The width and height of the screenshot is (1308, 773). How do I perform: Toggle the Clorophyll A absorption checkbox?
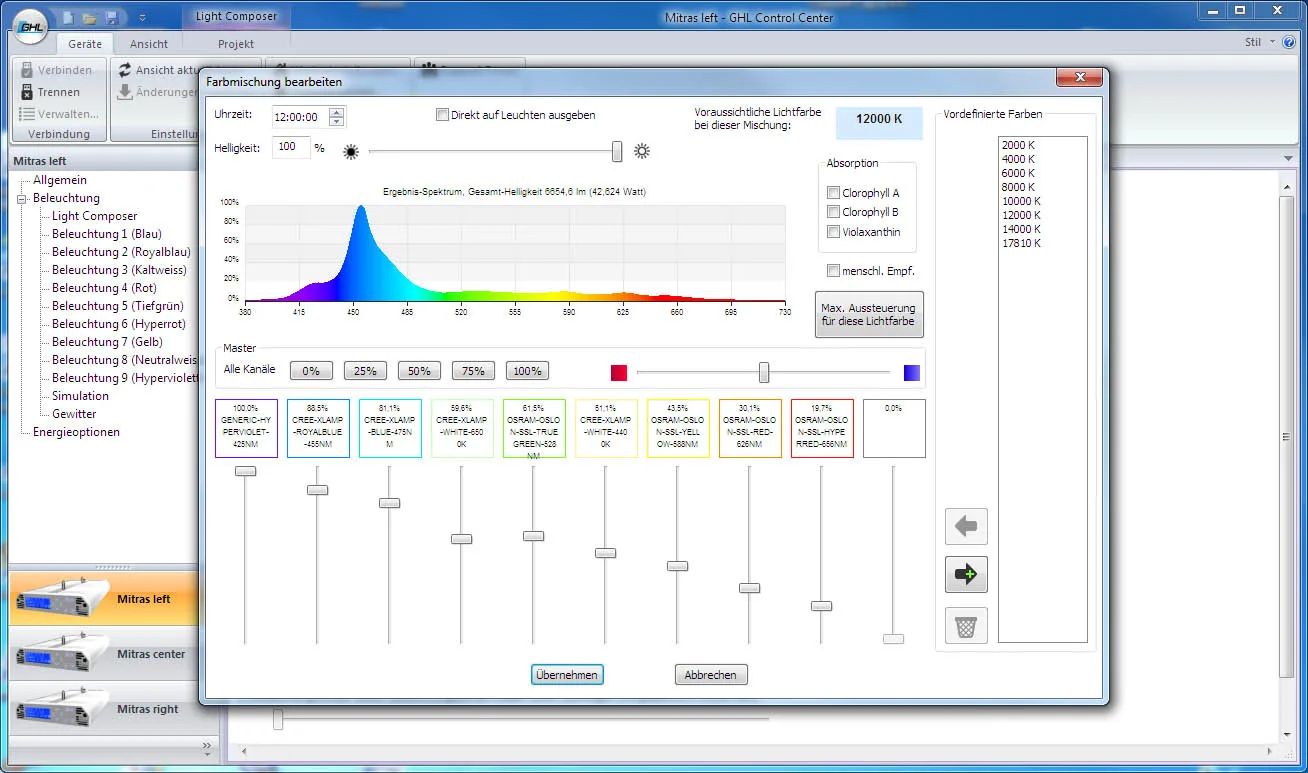(833, 193)
